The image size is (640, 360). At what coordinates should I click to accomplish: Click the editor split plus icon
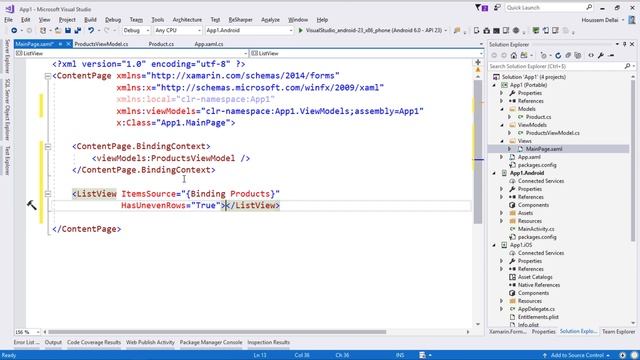pos(478,62)
